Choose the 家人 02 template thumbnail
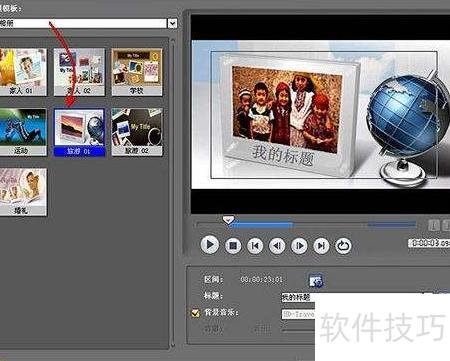This screenshot has height=361, width=450. (x=79, y=72)
